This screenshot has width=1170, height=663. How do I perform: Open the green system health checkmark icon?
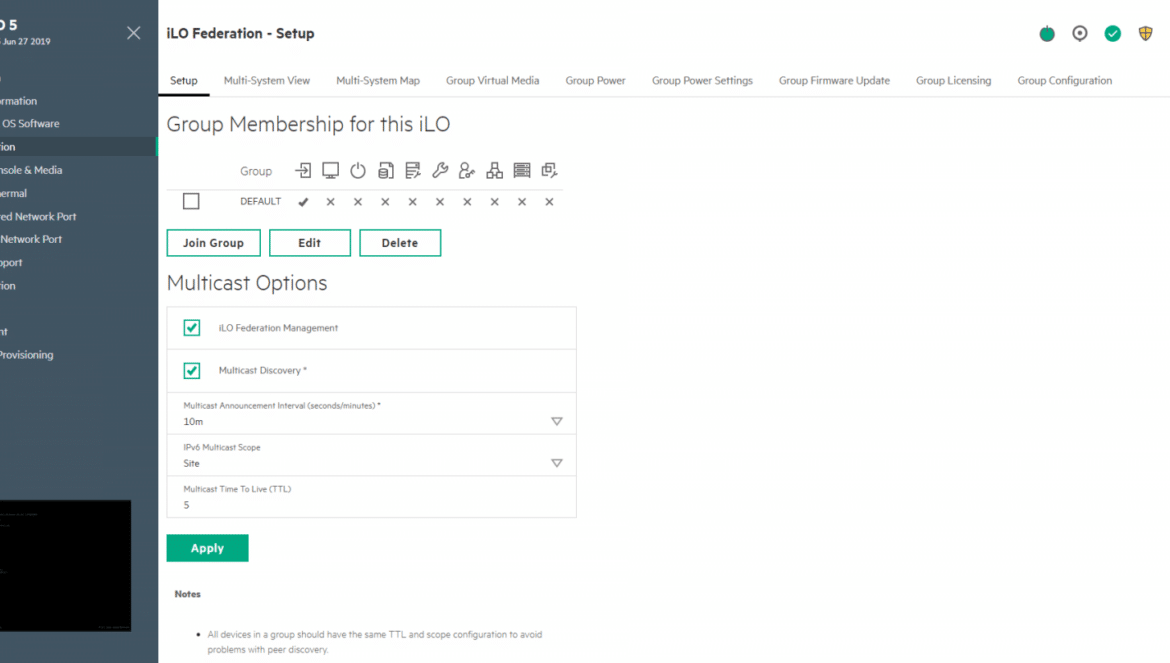(x=1113, y=34)
